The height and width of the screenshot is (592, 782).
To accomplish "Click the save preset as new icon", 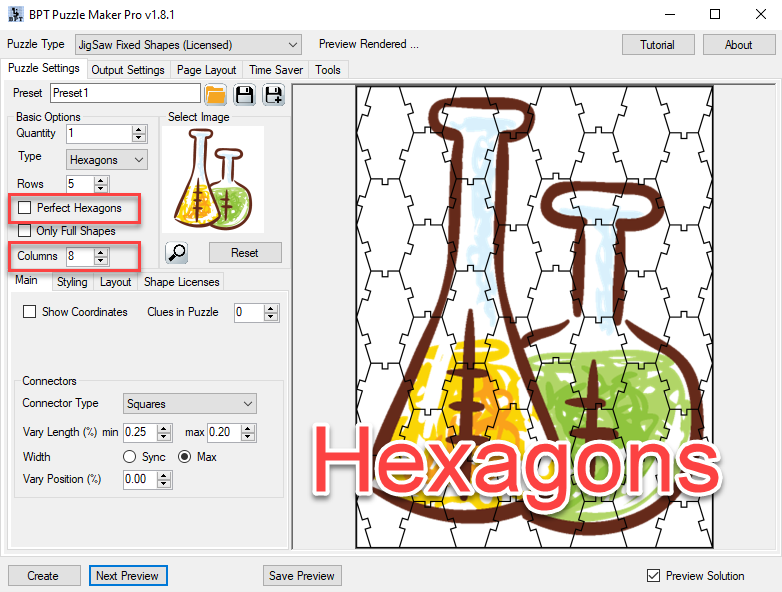I will pos(274,95).
